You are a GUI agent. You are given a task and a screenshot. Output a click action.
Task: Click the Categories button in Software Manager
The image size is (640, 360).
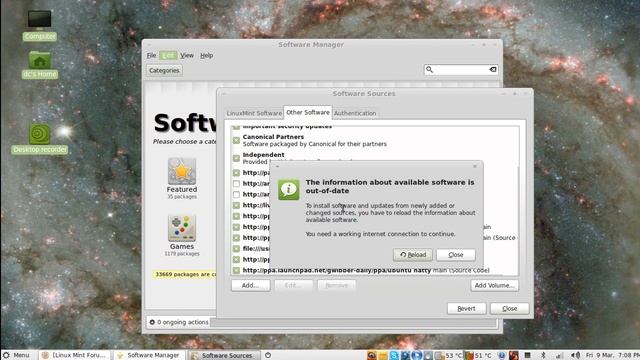coord(164,70)
